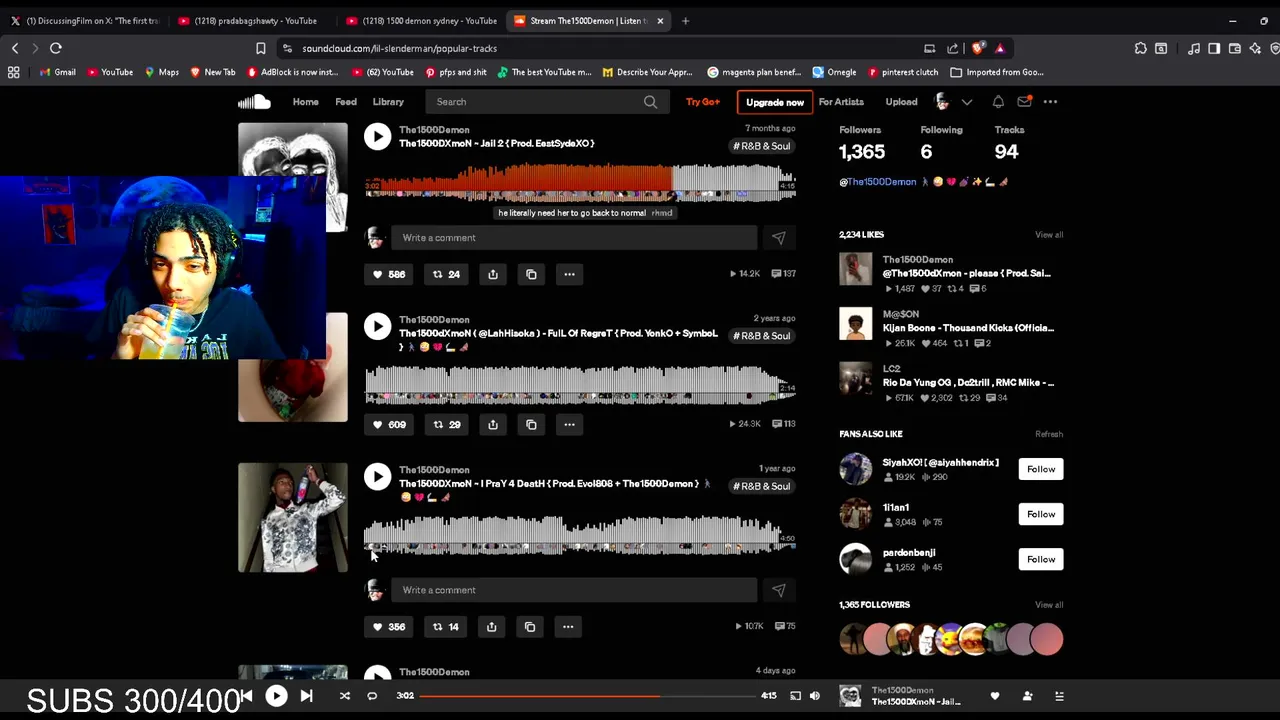The height and width of the screenshot is (720, 1280).
Task: Open more options for I PraY 4 DeatH
Action: coord(568,627)
